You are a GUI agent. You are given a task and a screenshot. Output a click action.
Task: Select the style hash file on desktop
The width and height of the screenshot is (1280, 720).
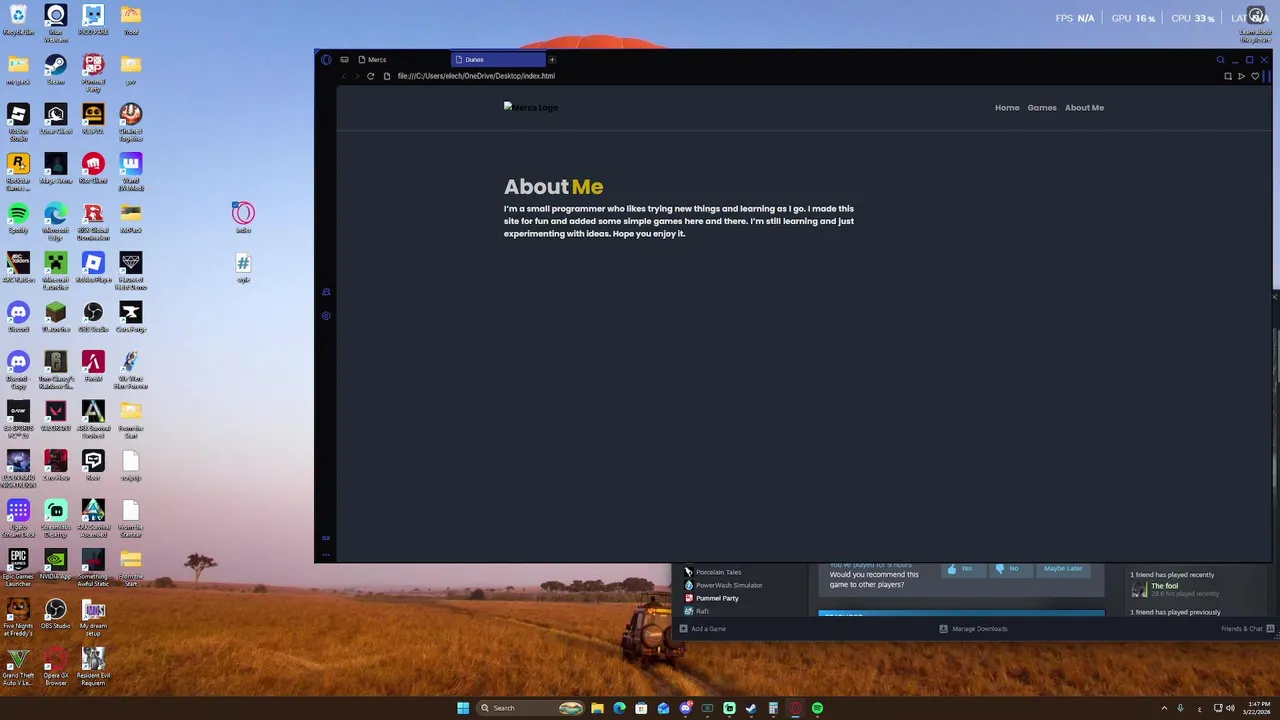(x=243, y=267)
